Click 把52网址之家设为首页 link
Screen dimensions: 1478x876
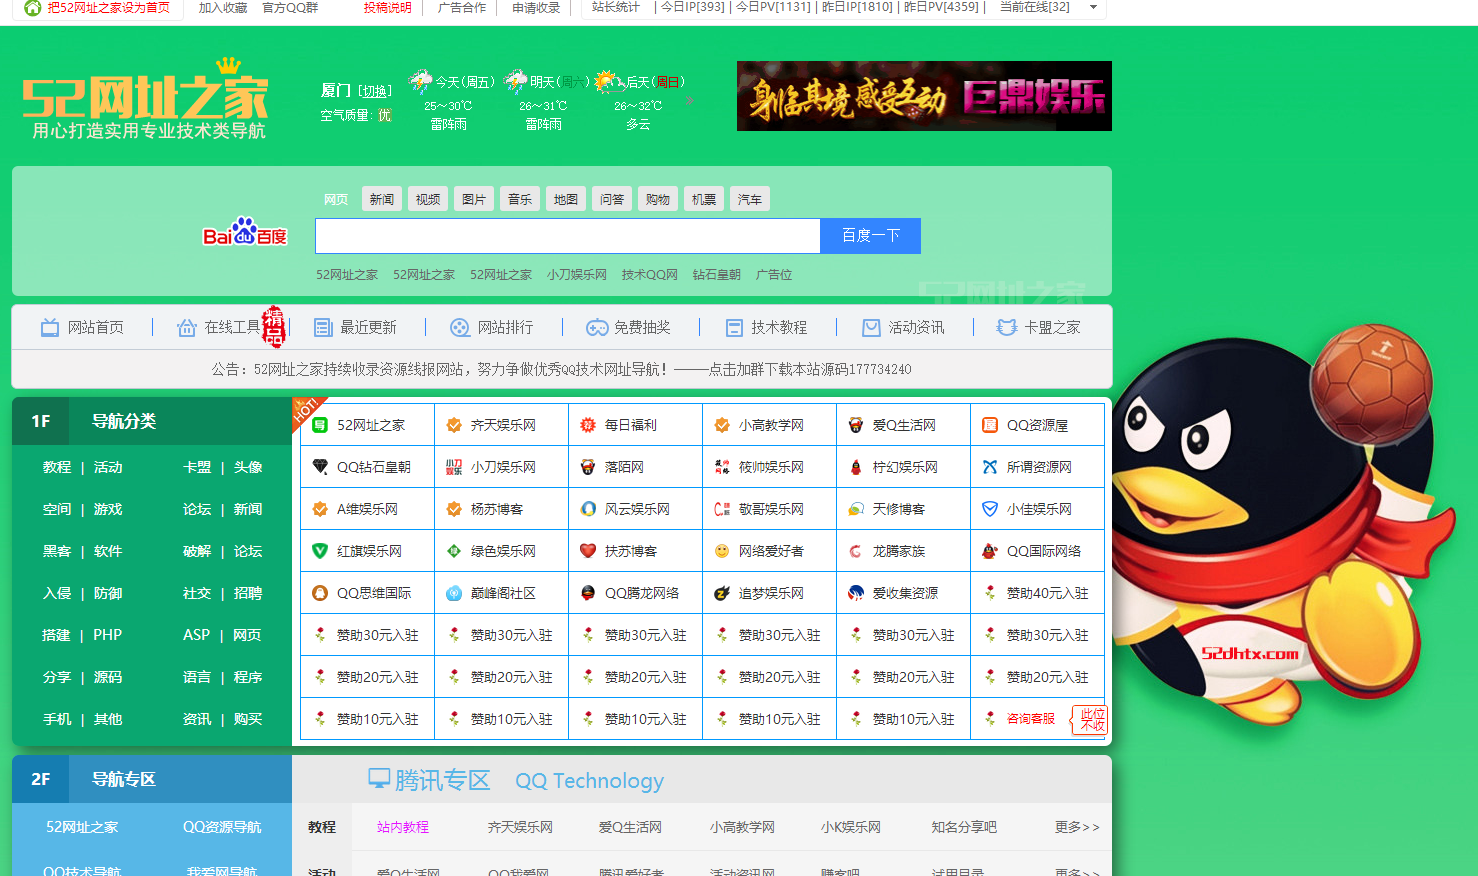pyautogui.click(x=108, y=7)
